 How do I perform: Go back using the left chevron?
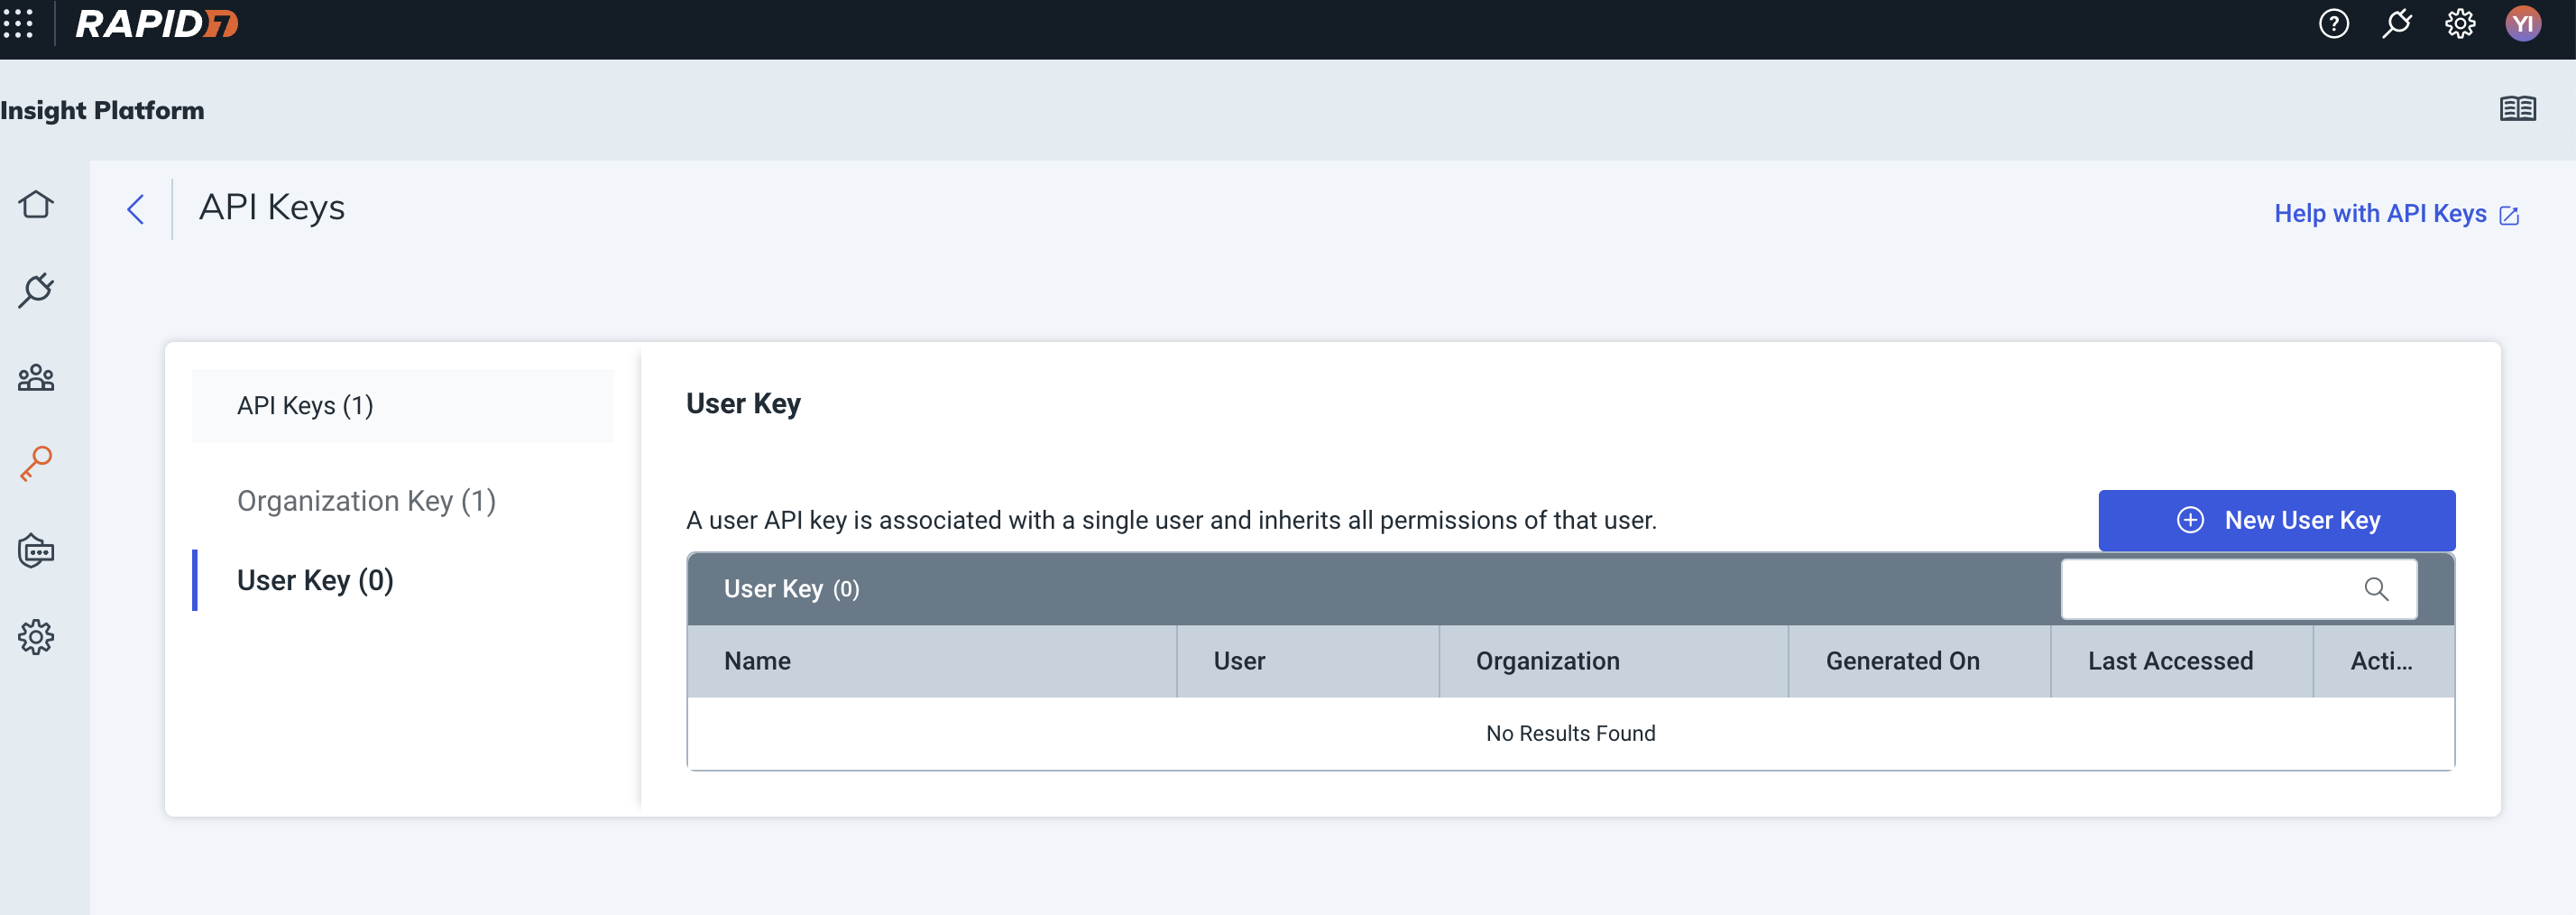coord(136,209)
